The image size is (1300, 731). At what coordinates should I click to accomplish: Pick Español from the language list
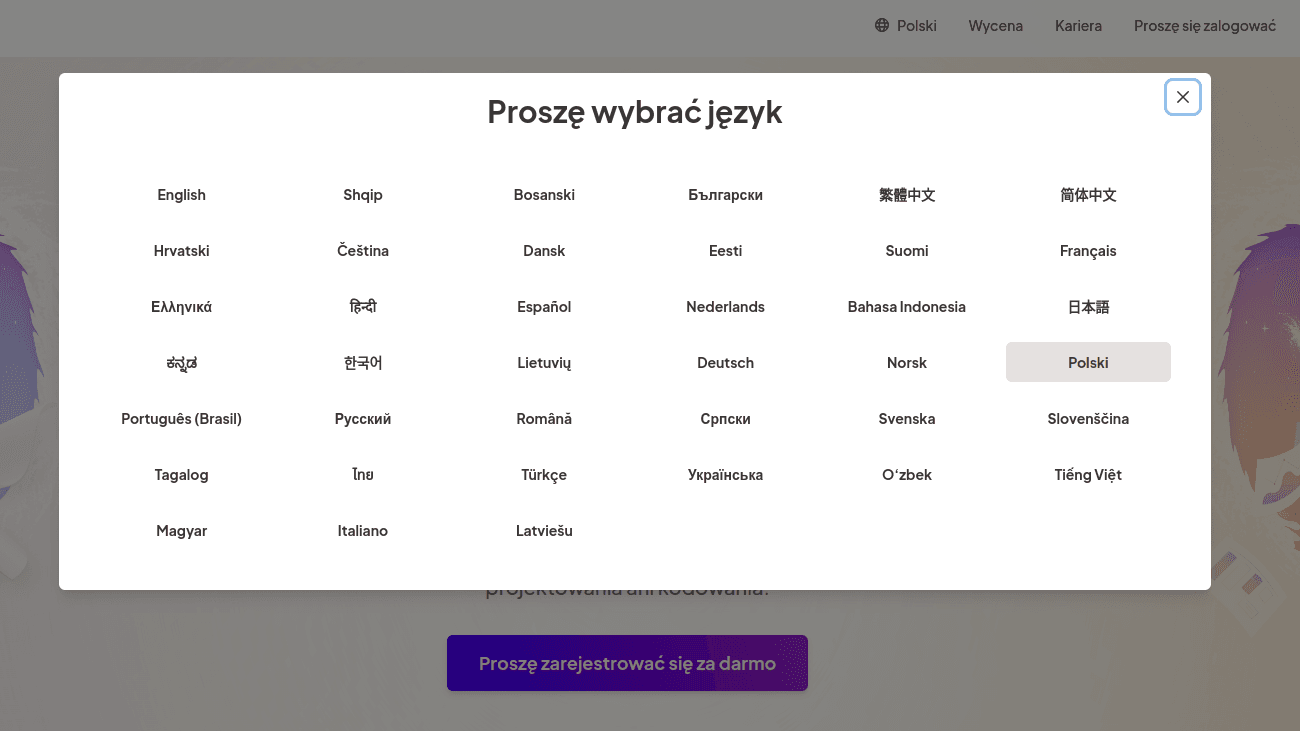(x=544, y=306)
